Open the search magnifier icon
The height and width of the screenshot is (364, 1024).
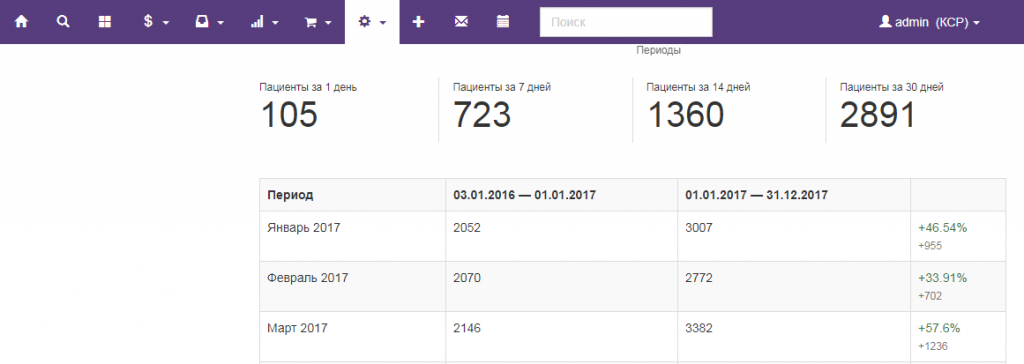(x=63, y=22)
